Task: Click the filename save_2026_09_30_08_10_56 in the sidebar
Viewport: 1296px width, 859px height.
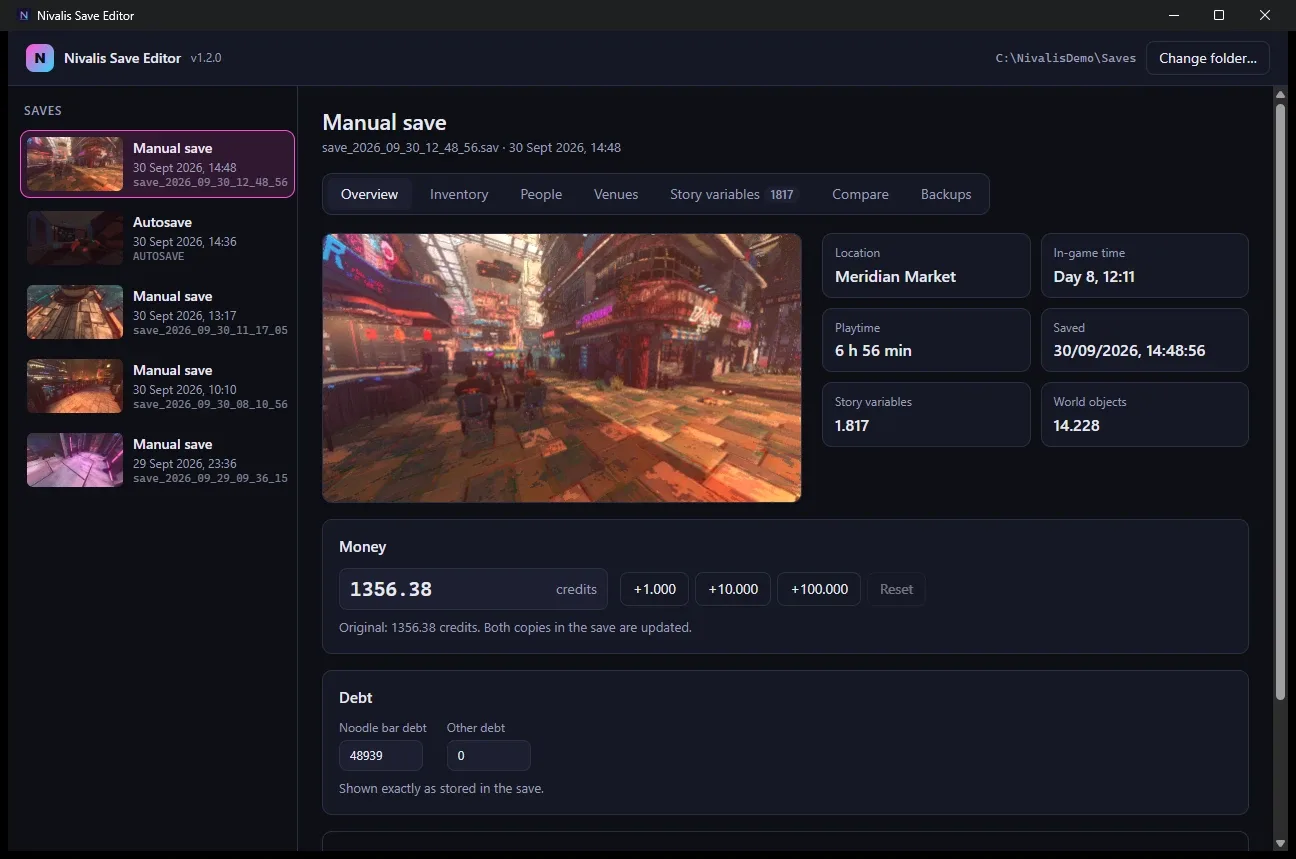Action: click(210, 404)
